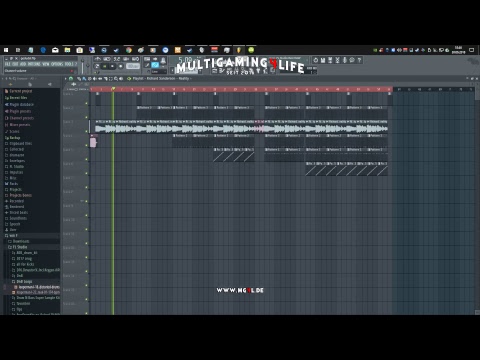Click the speech bubble icon in toolbar
This screenshot has height=360, width=480.
(352, 60)
